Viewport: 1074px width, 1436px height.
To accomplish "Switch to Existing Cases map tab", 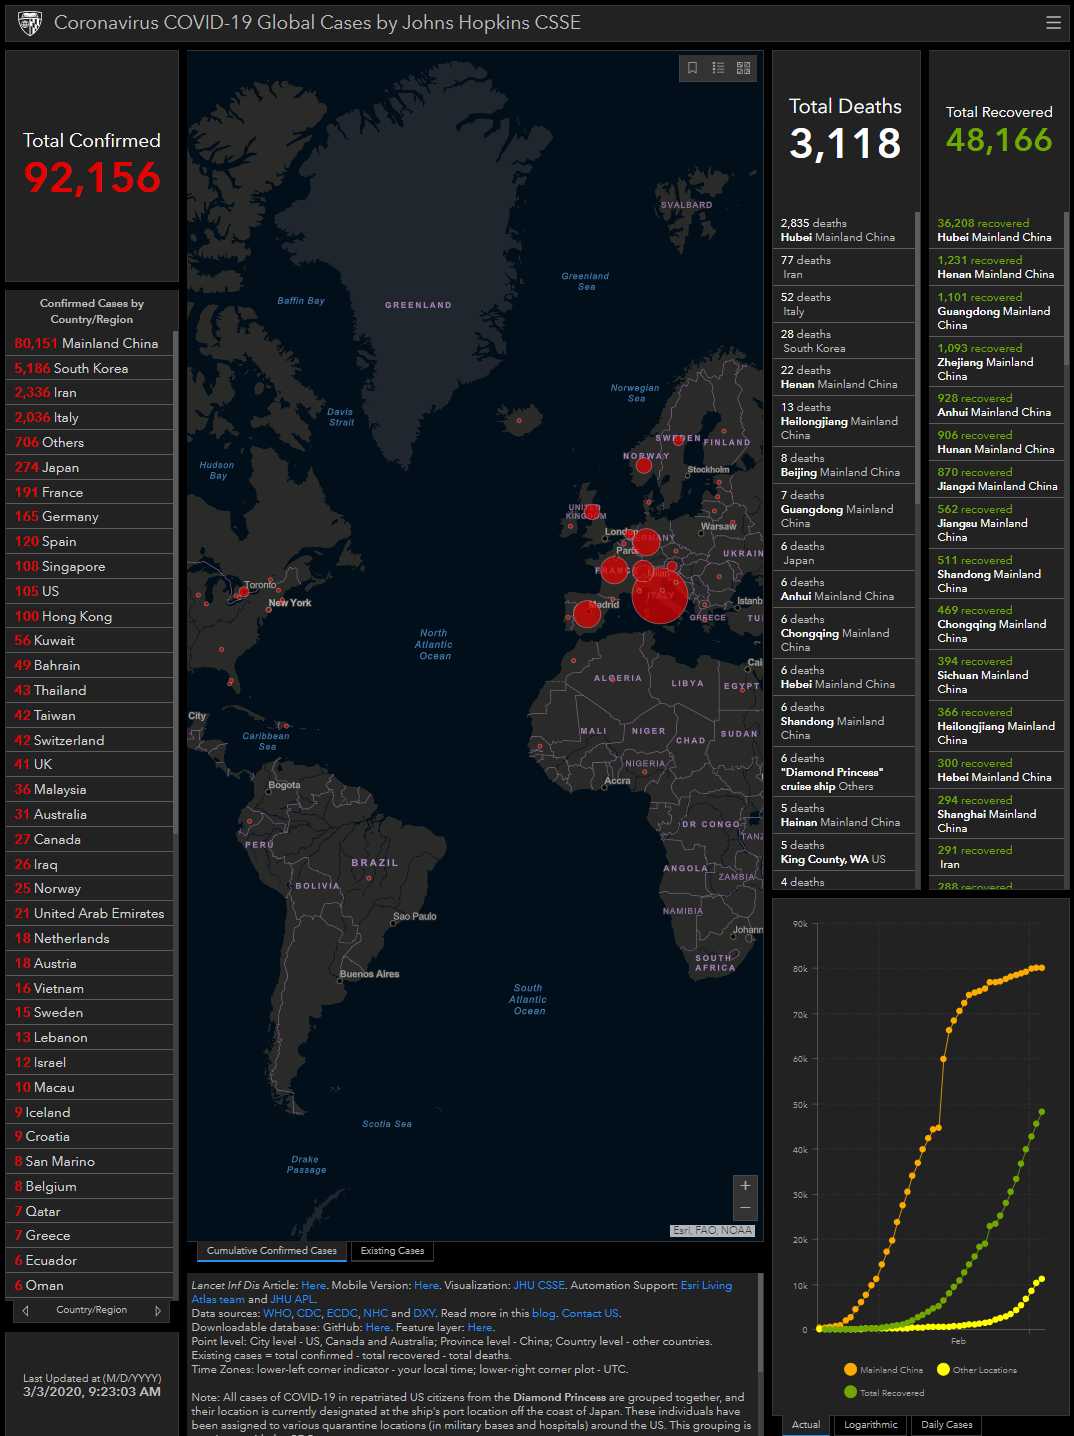I will point(392,1251).
